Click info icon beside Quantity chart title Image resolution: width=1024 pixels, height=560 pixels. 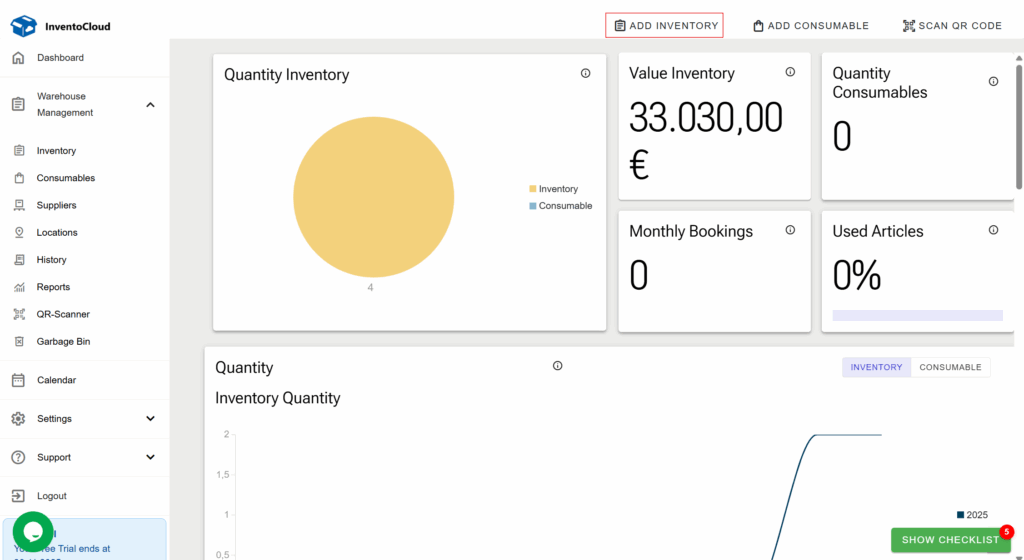pyautogui.click(x=558, y=366)
